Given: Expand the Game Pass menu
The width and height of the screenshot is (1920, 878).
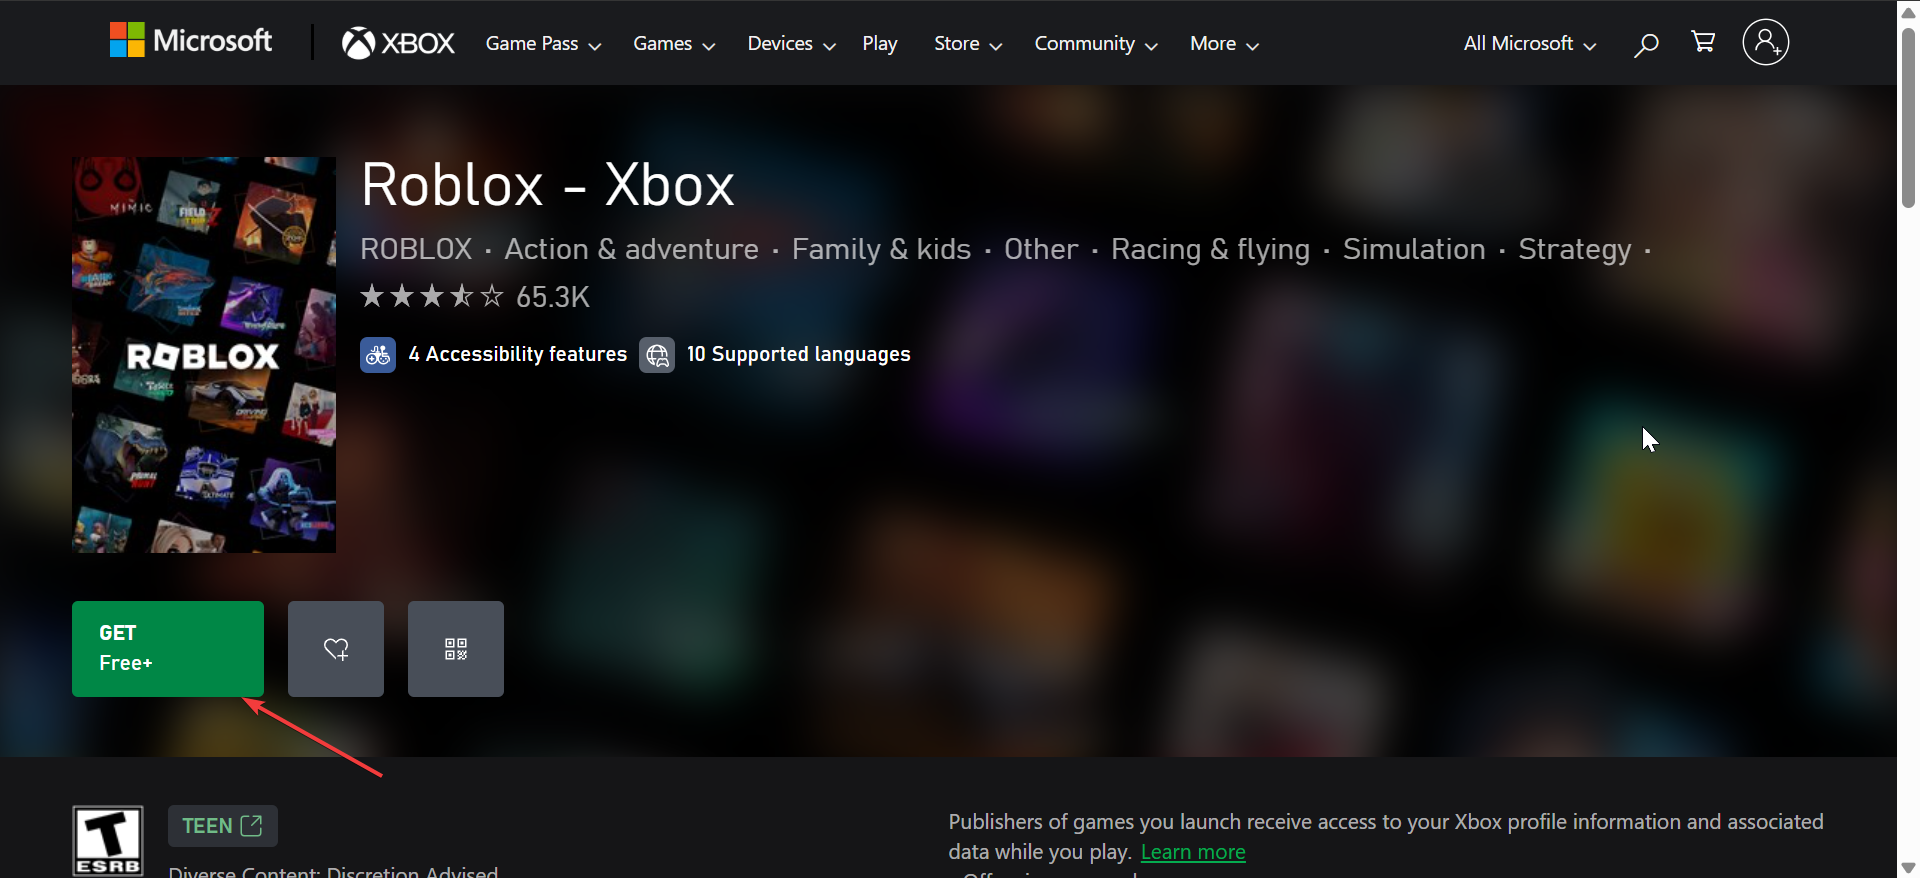Looking at the screenshot, I should coord(543,44).
